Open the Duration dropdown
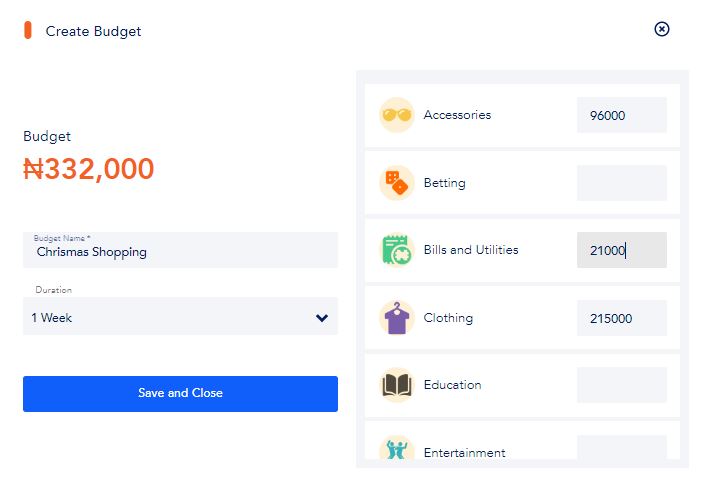This screenshot has width=707, height=480. 180,317
